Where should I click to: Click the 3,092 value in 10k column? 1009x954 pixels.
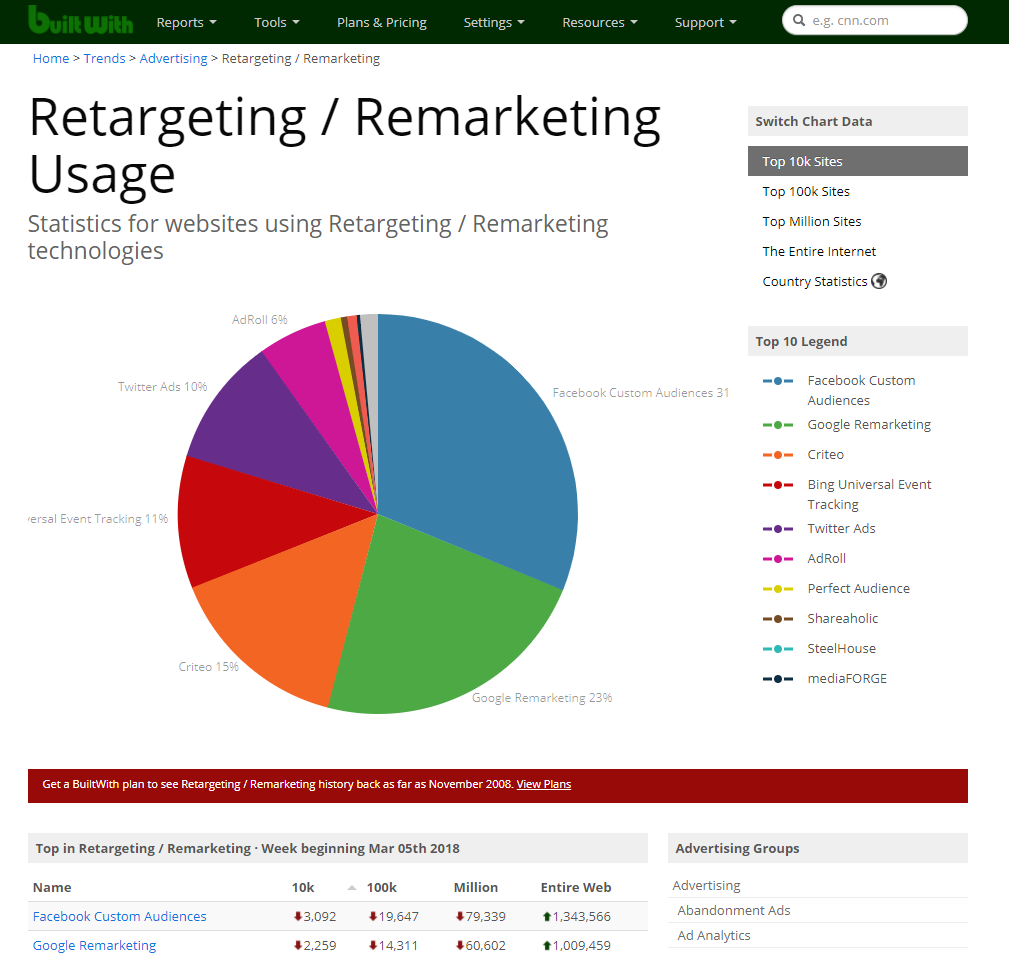320,916
